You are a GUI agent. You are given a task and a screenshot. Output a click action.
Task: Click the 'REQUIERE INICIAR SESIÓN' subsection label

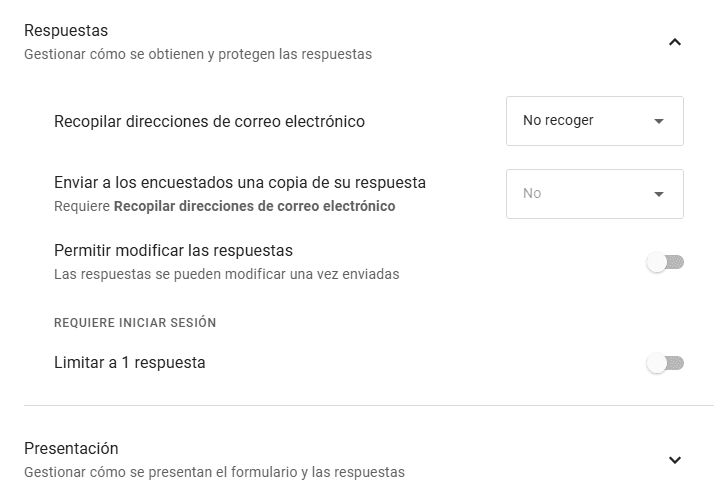pyautogui.click(x=135, y=323)
